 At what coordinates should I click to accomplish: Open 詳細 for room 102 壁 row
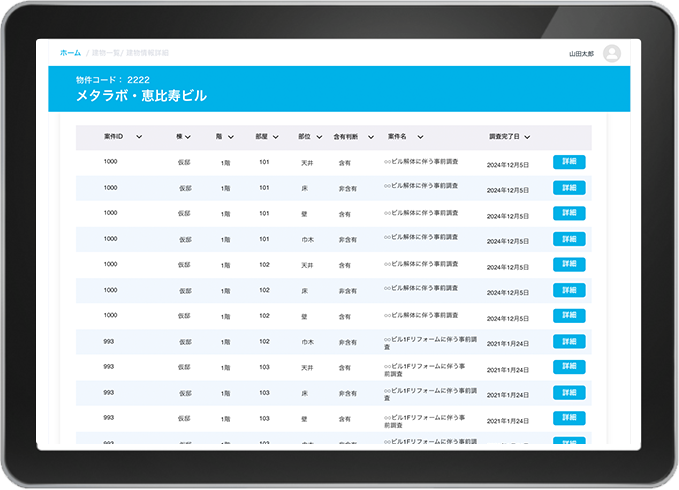[569, 316]
